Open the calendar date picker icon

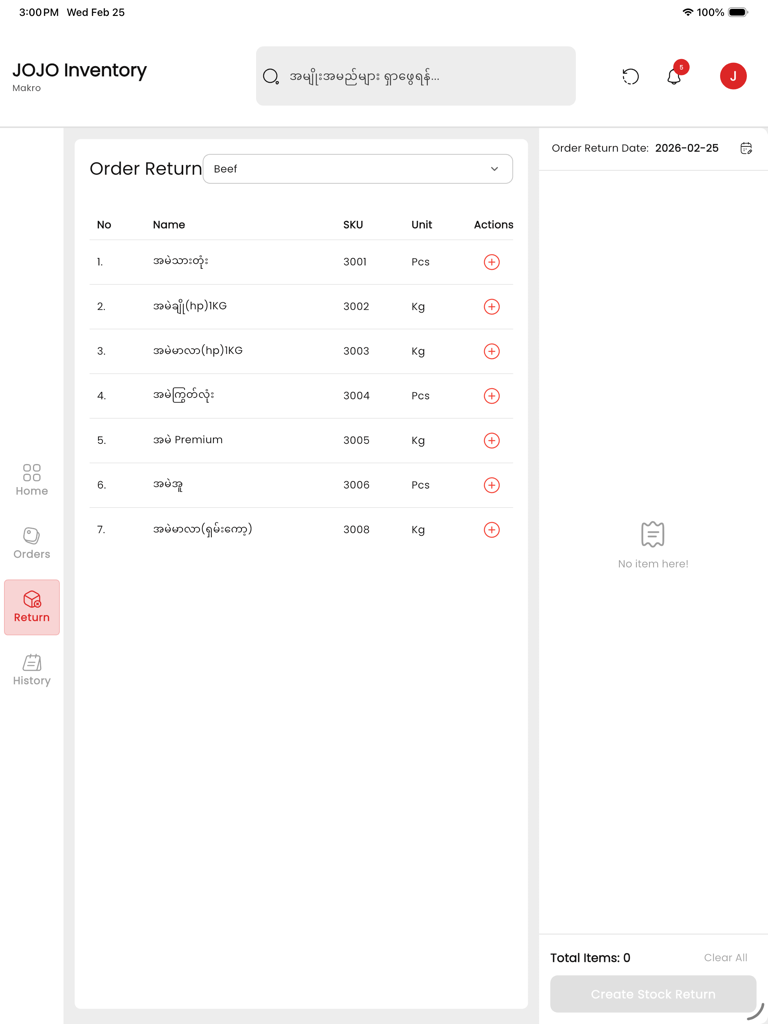pyautogui.click(x=746, y=148)
